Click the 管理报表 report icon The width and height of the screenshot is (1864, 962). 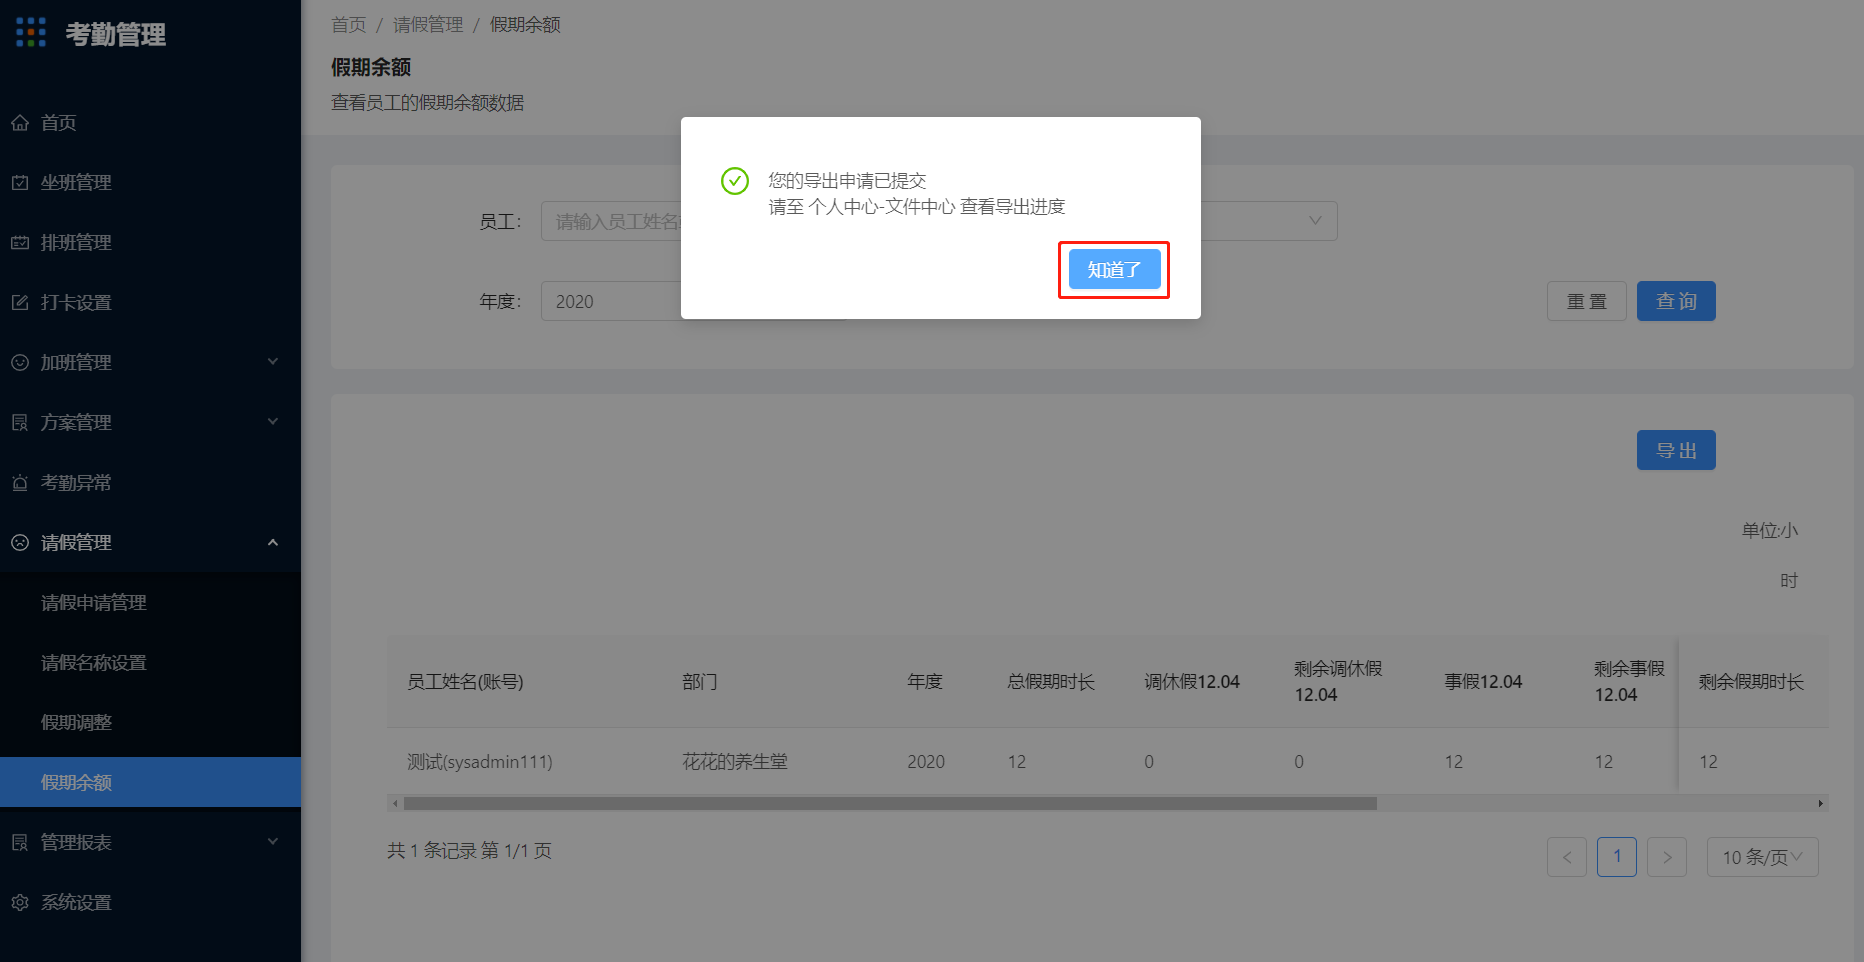[20, 843]
